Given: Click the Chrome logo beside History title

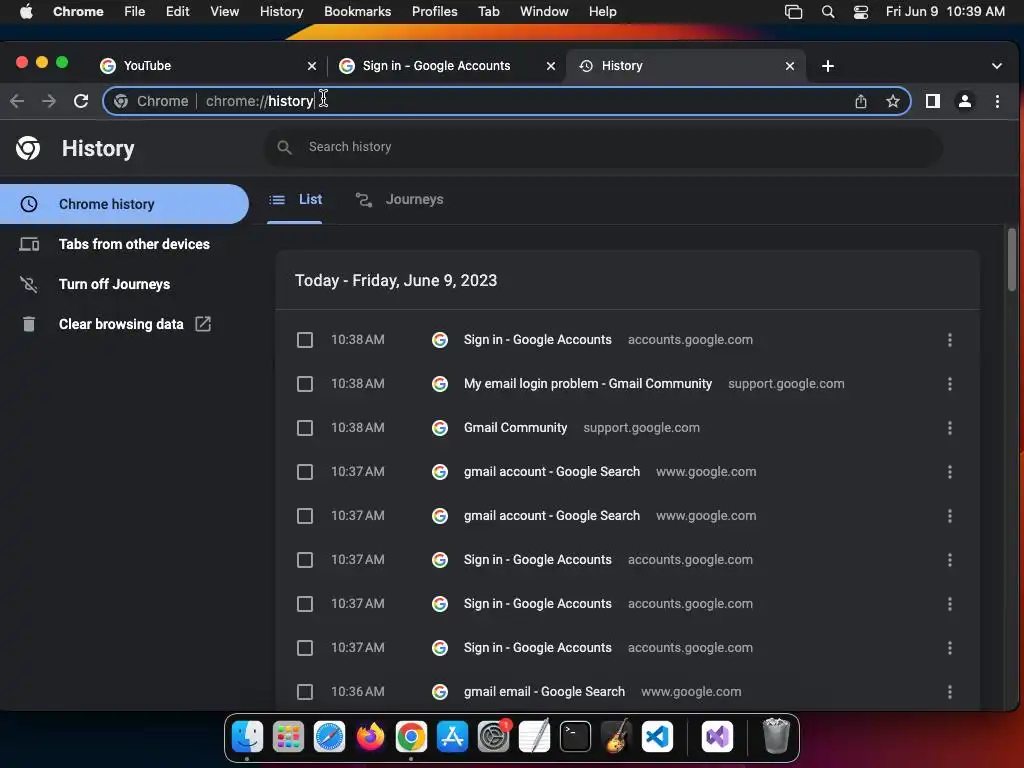Looking at the screenshot, I should (28, 148).
